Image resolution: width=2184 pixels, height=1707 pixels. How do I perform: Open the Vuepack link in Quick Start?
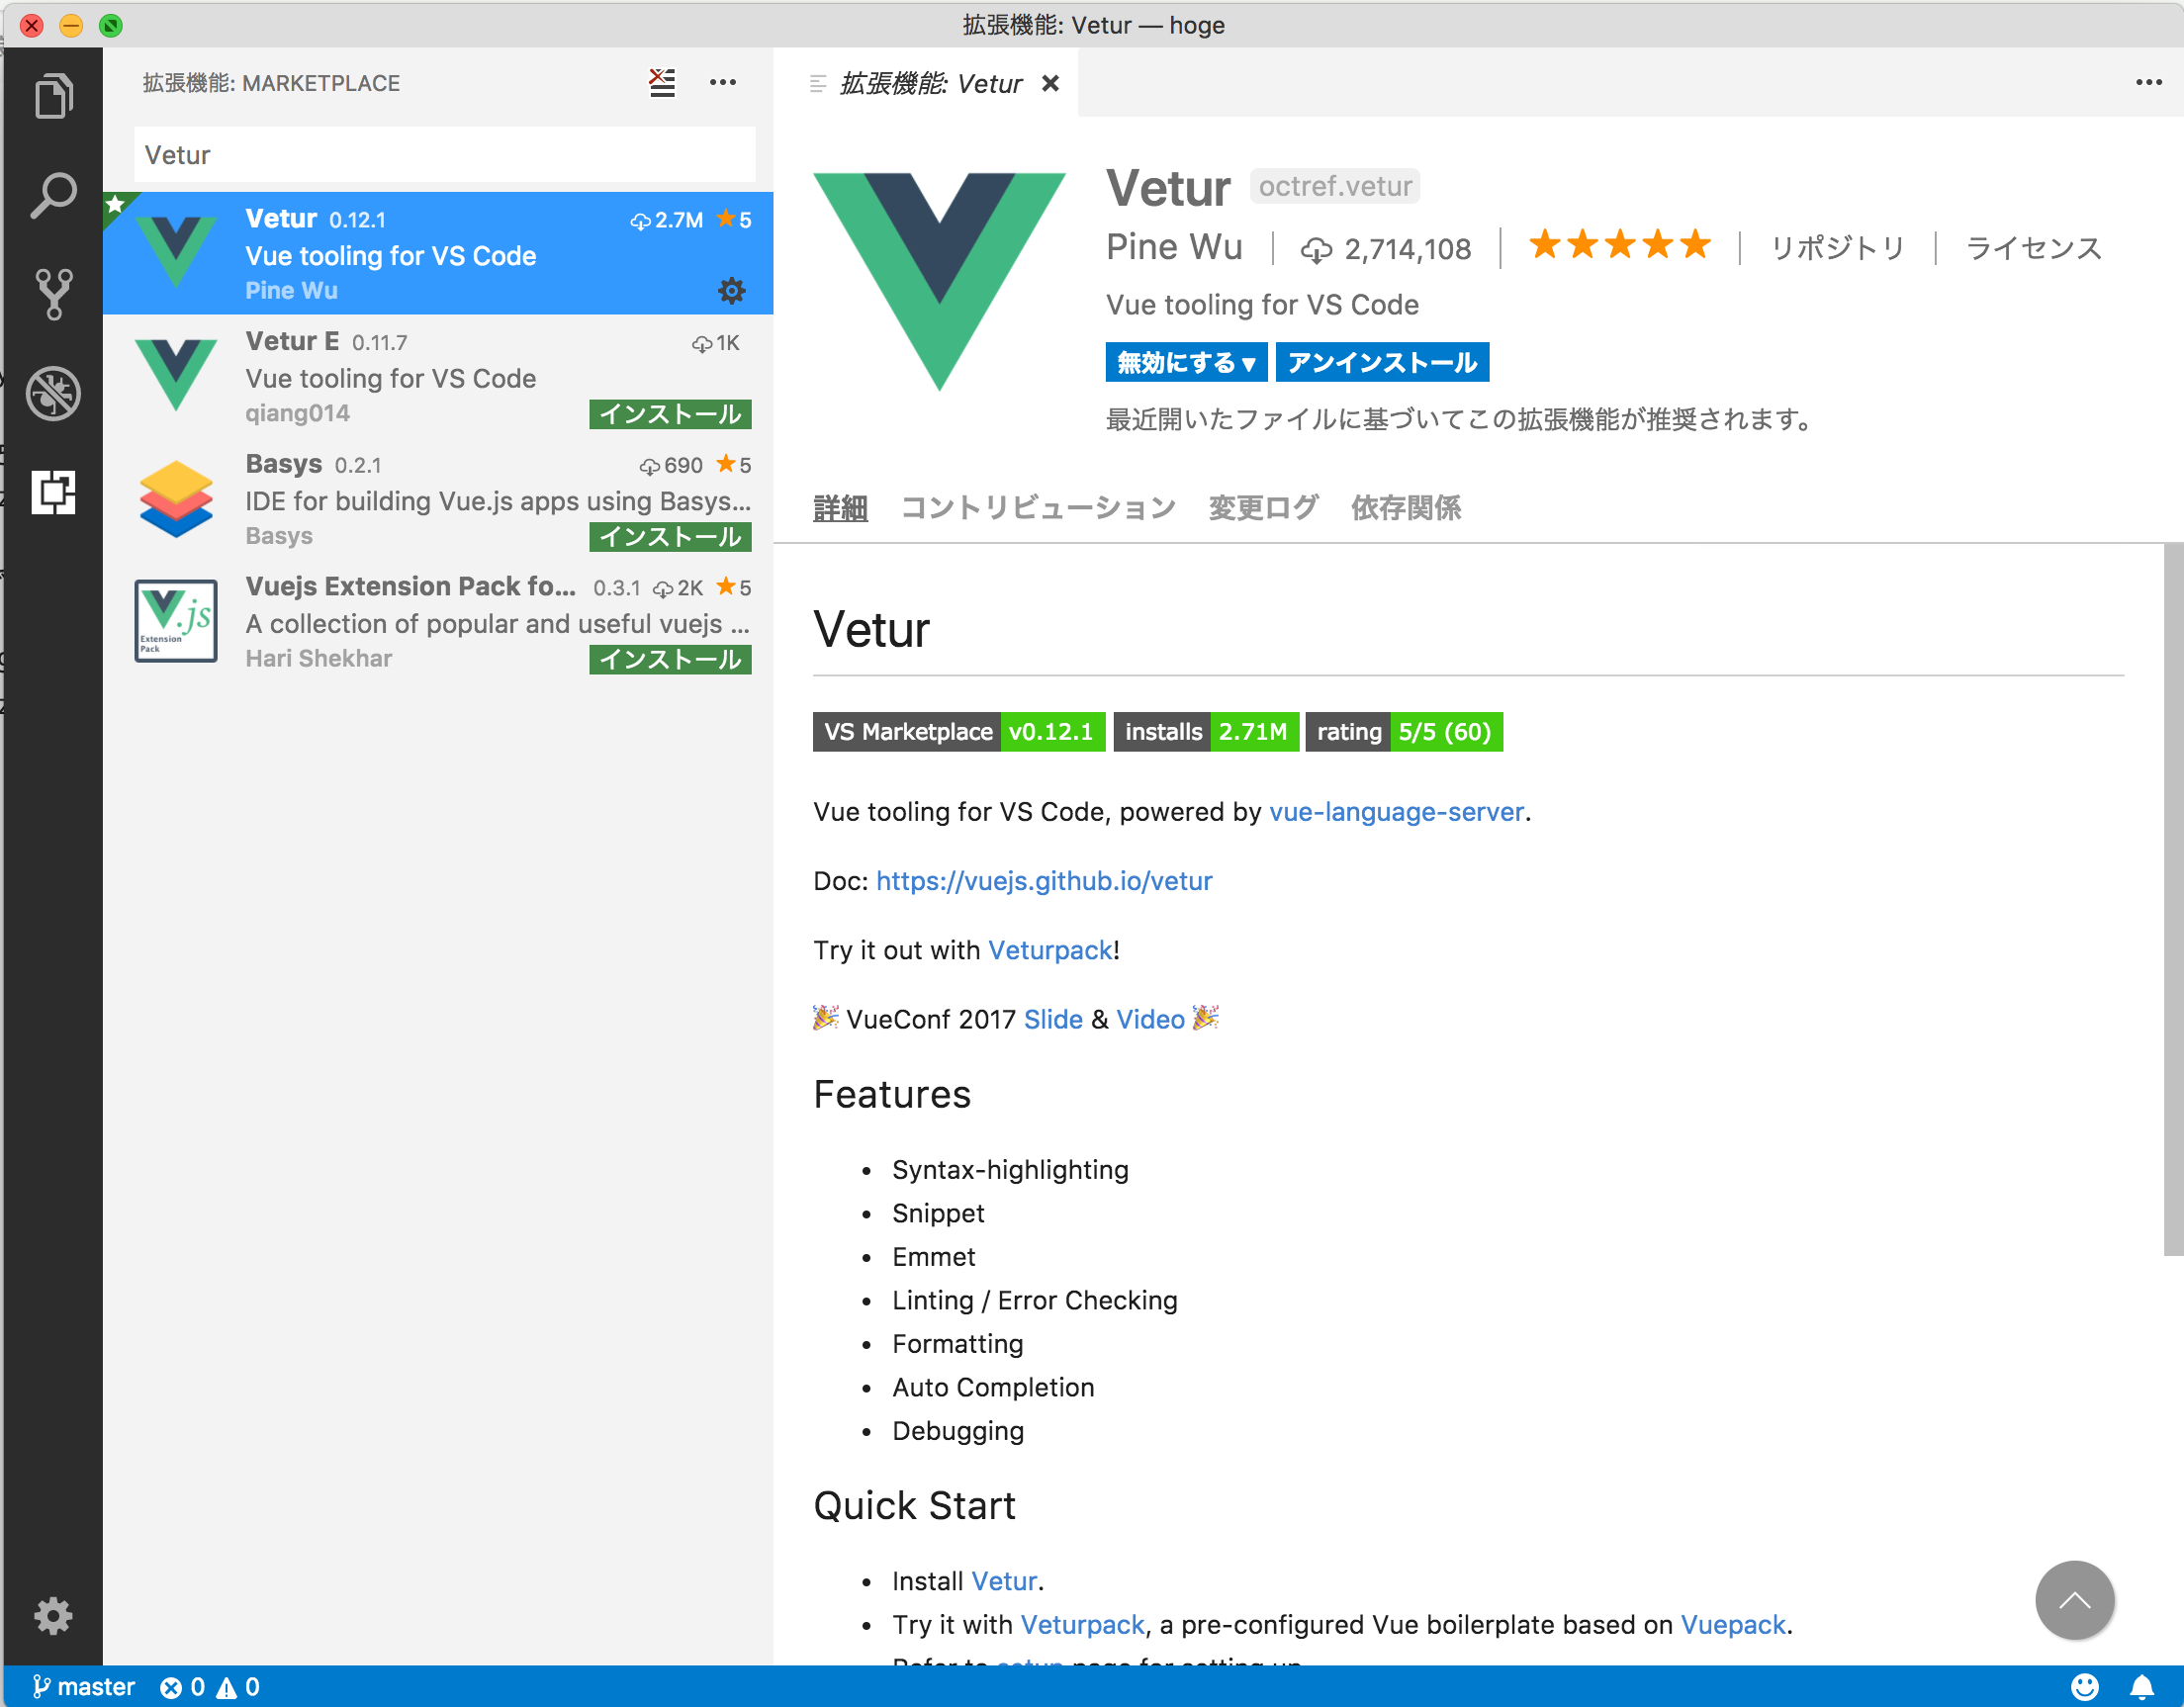(x=1733, y=1625)
